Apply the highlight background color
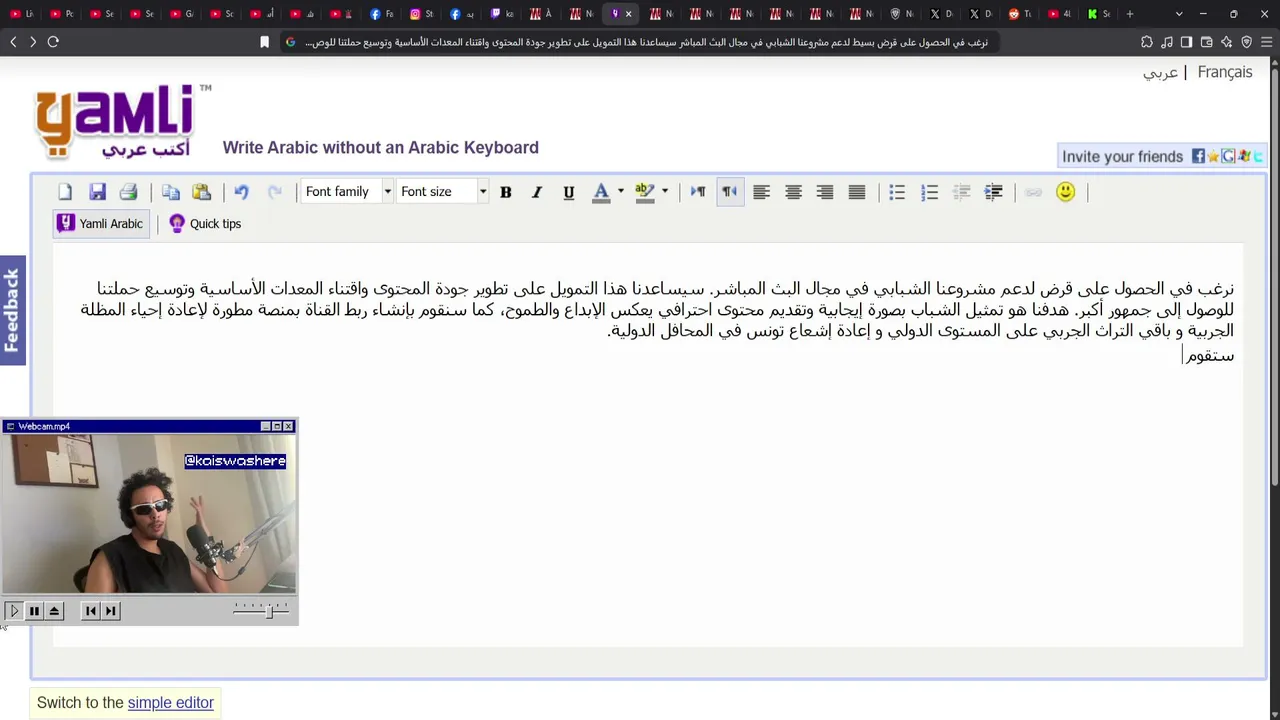The width and height of the screenshot is (1280, 720). 644,192
